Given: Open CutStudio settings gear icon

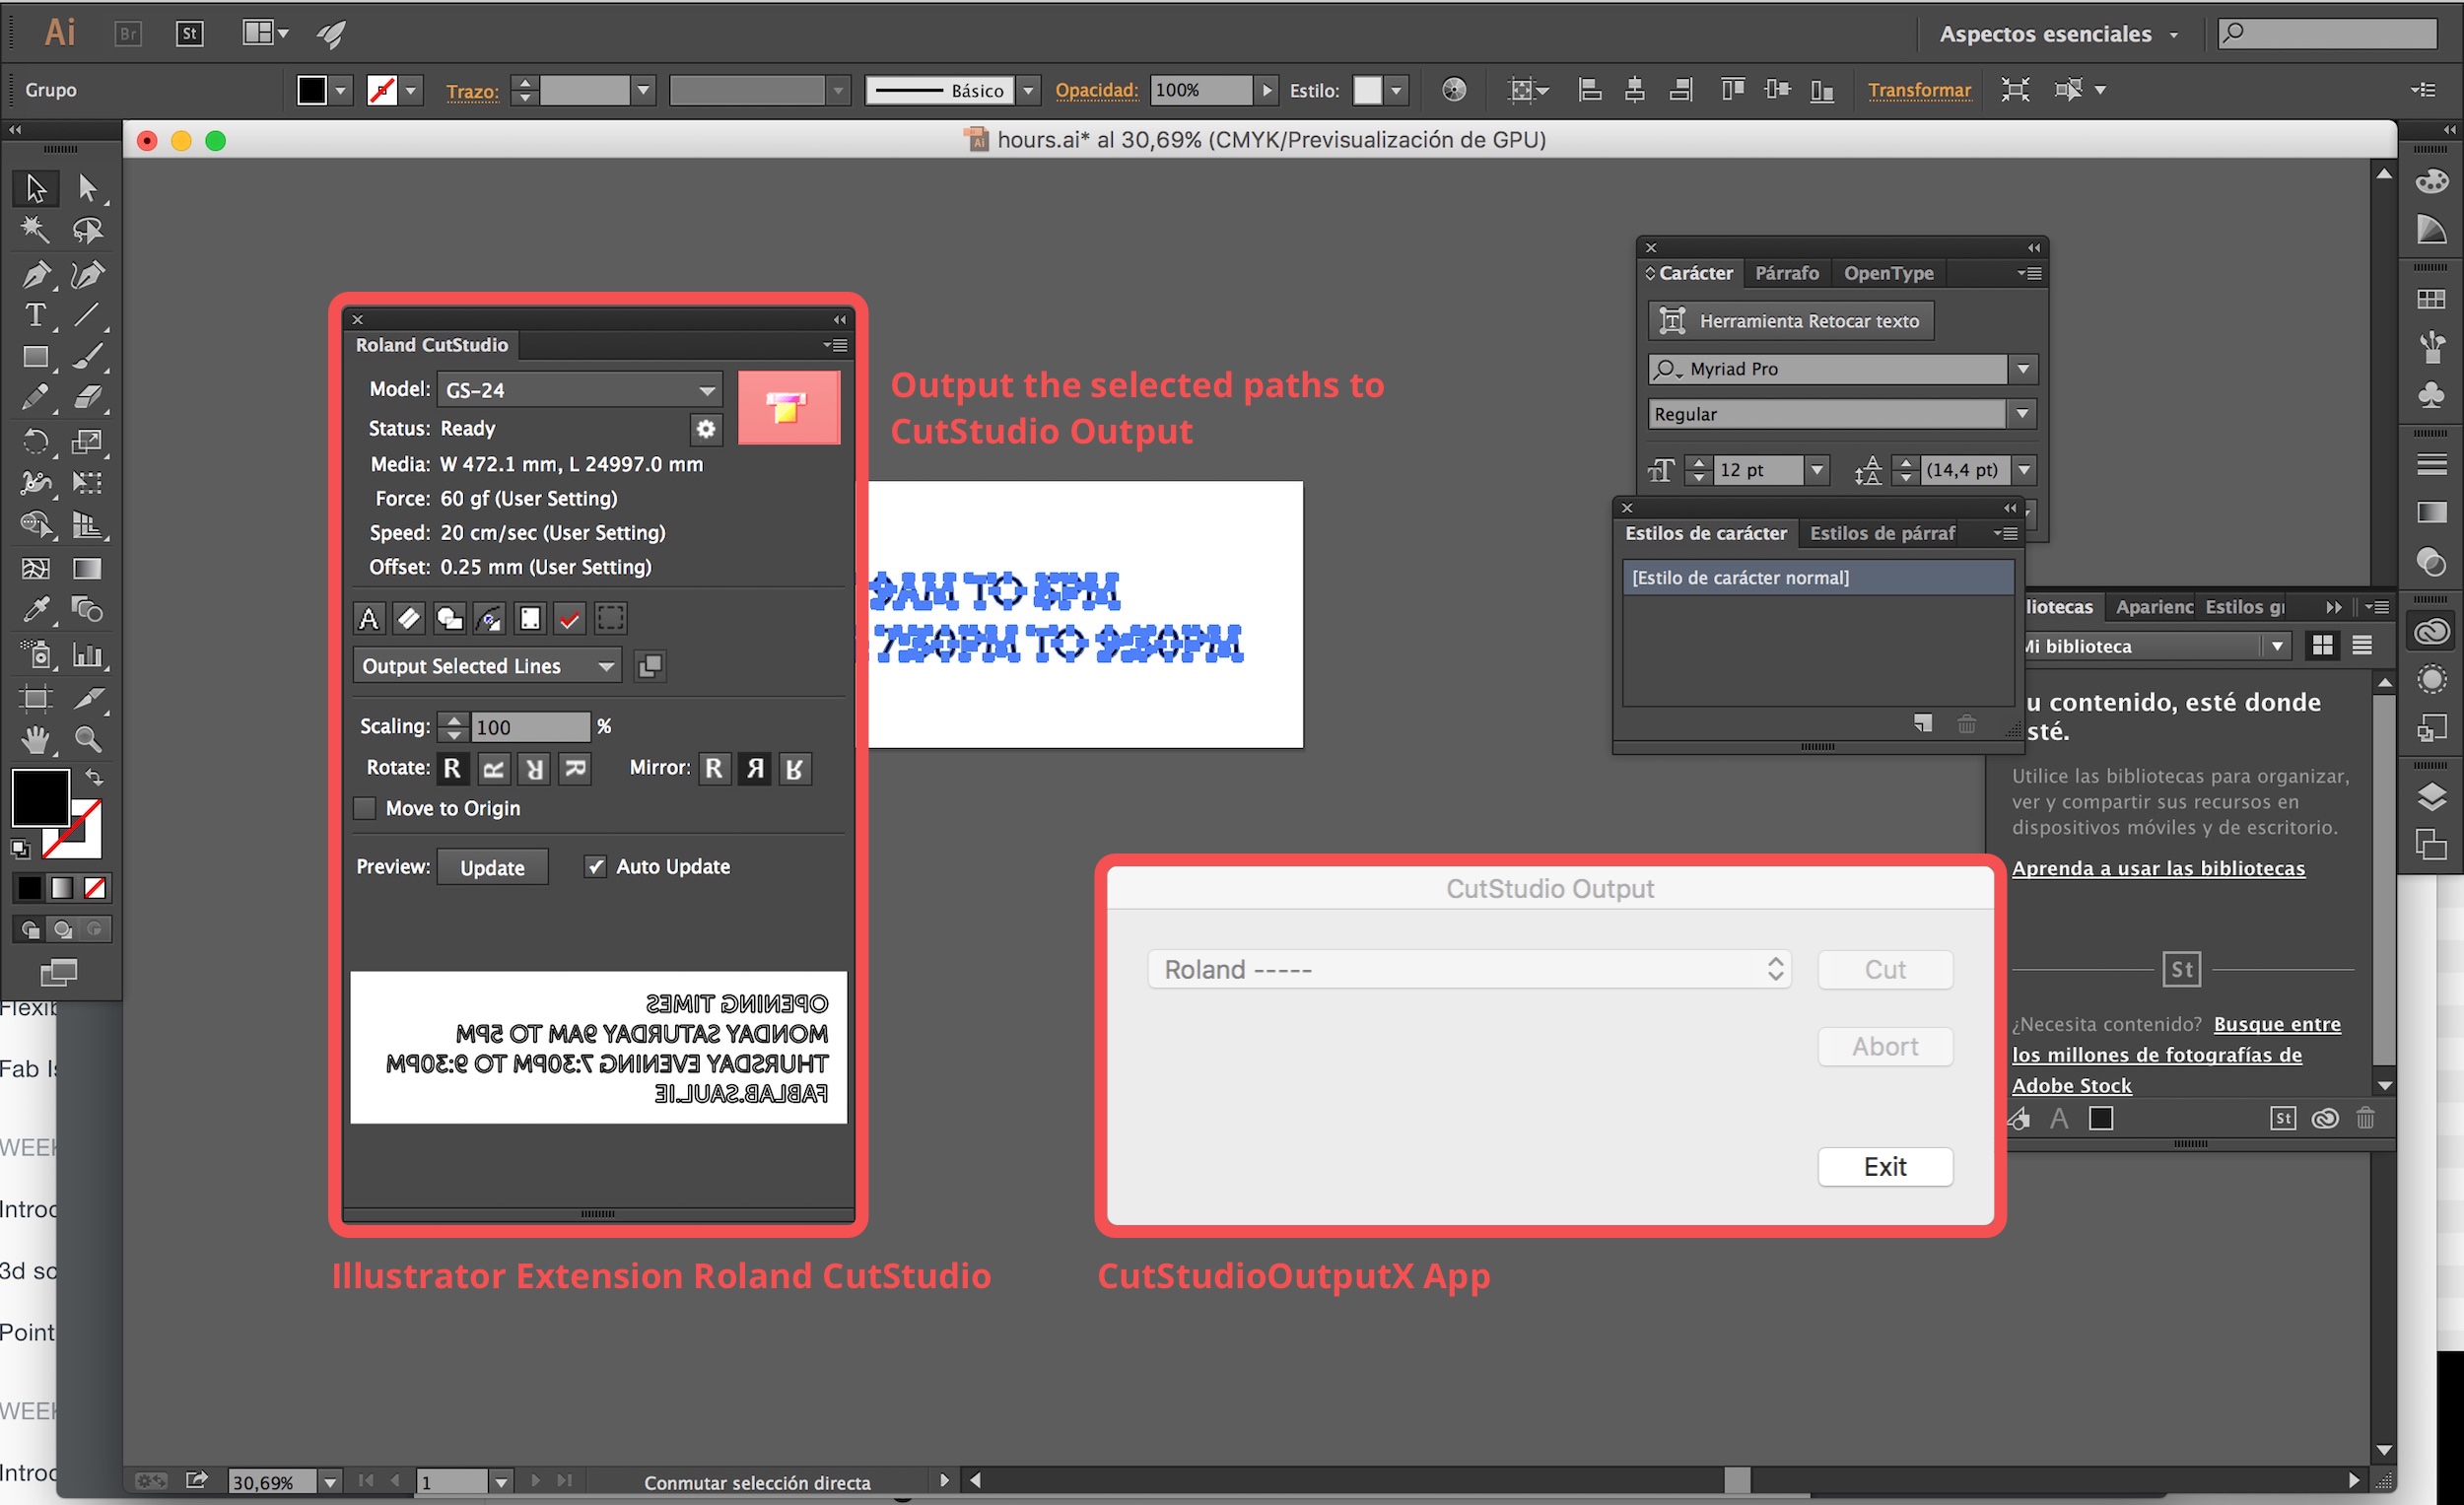Looking at the screenshot, I should pyautogui.click(x=706, y=429).
